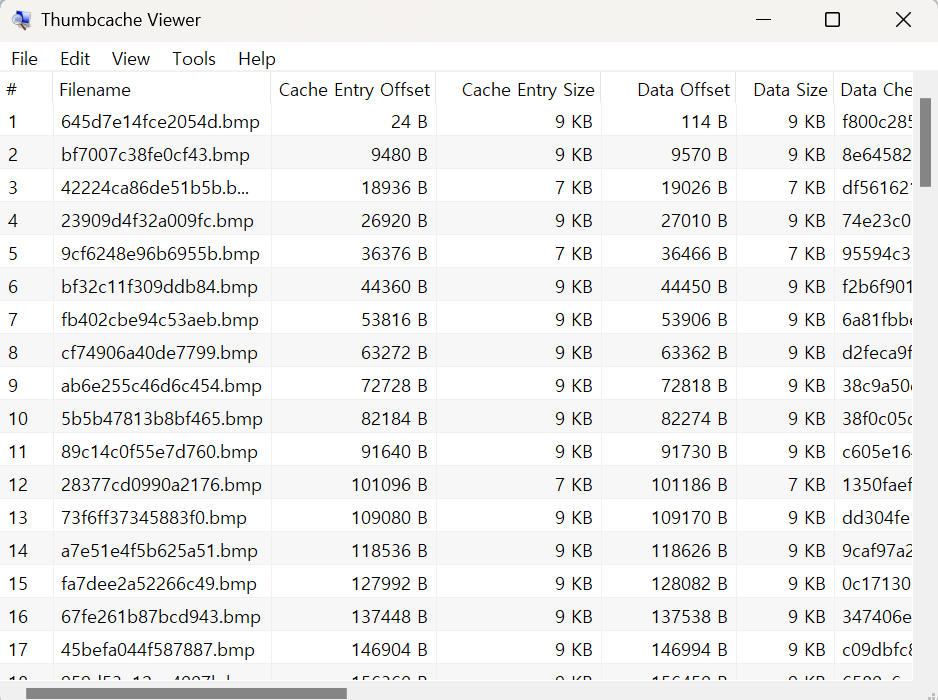
Task: Open the Help menu
Action: tap(256, 58)
